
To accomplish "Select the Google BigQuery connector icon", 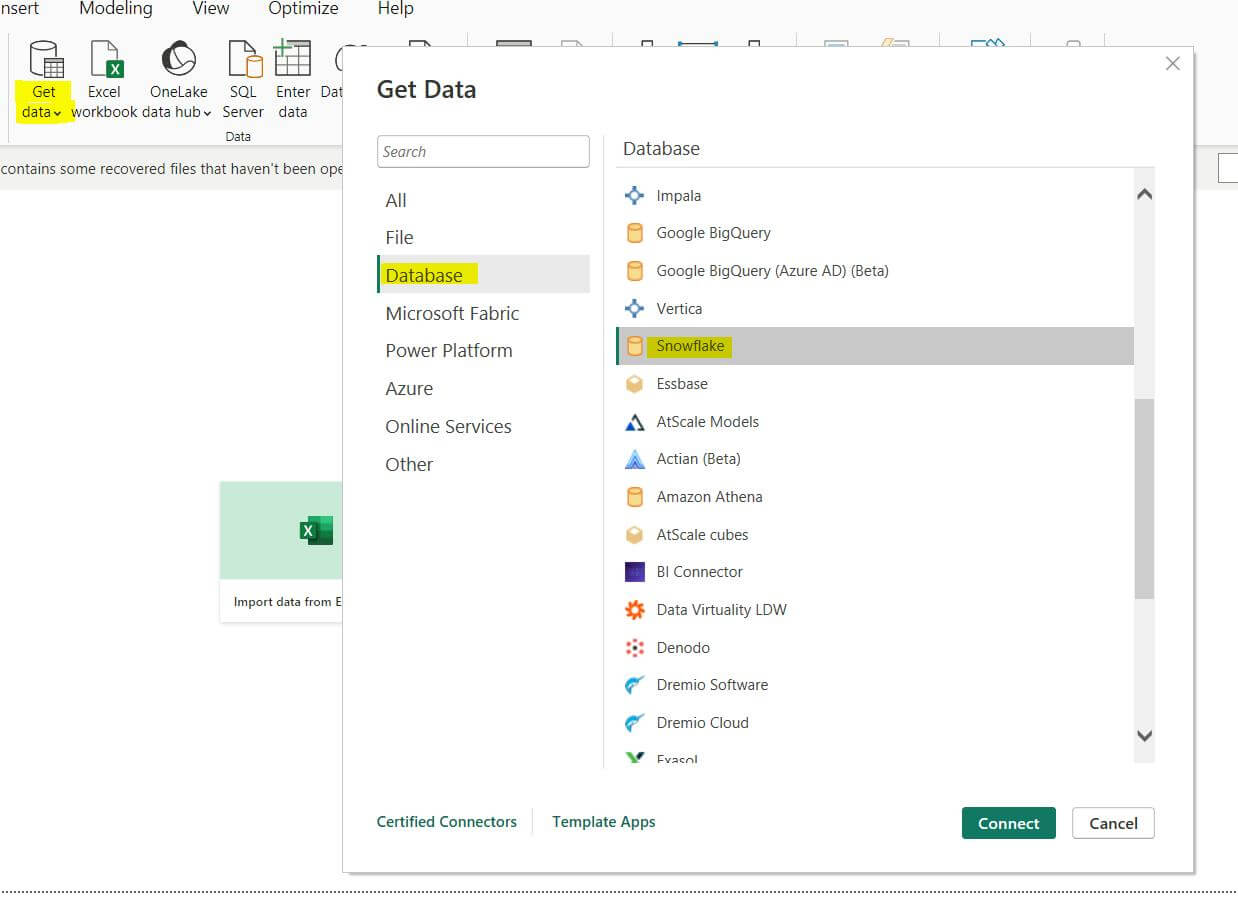I will 634,233.
